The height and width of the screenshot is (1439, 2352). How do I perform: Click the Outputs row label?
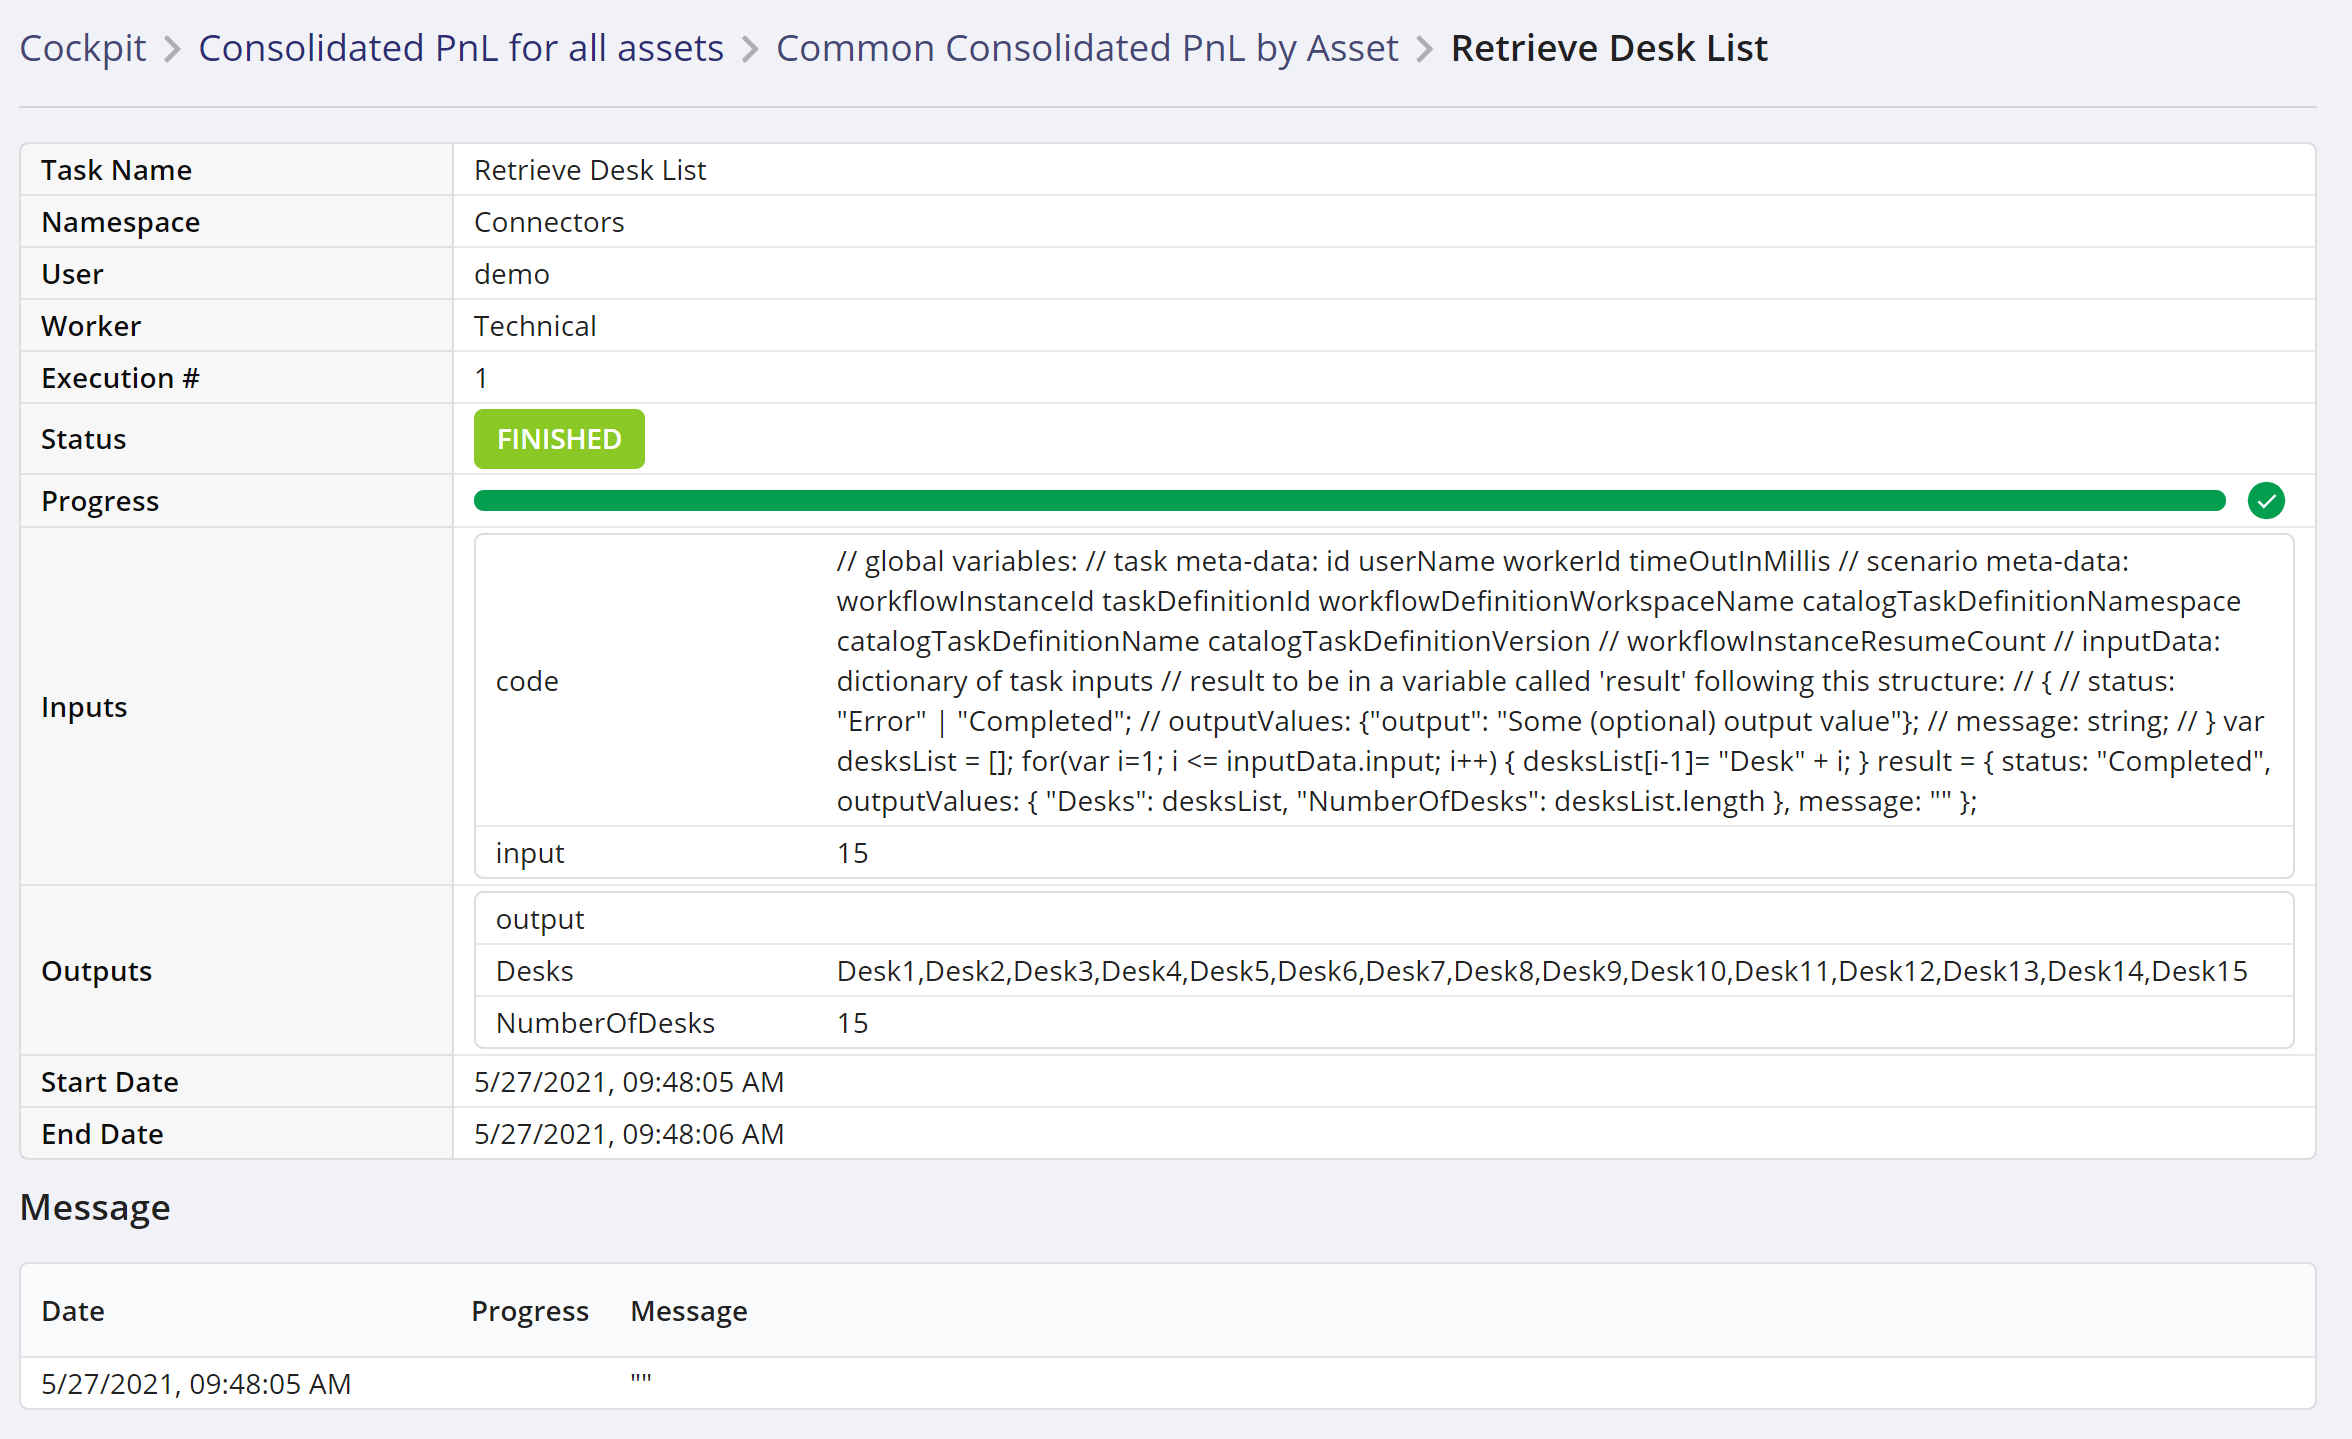(x=97, y=971)
